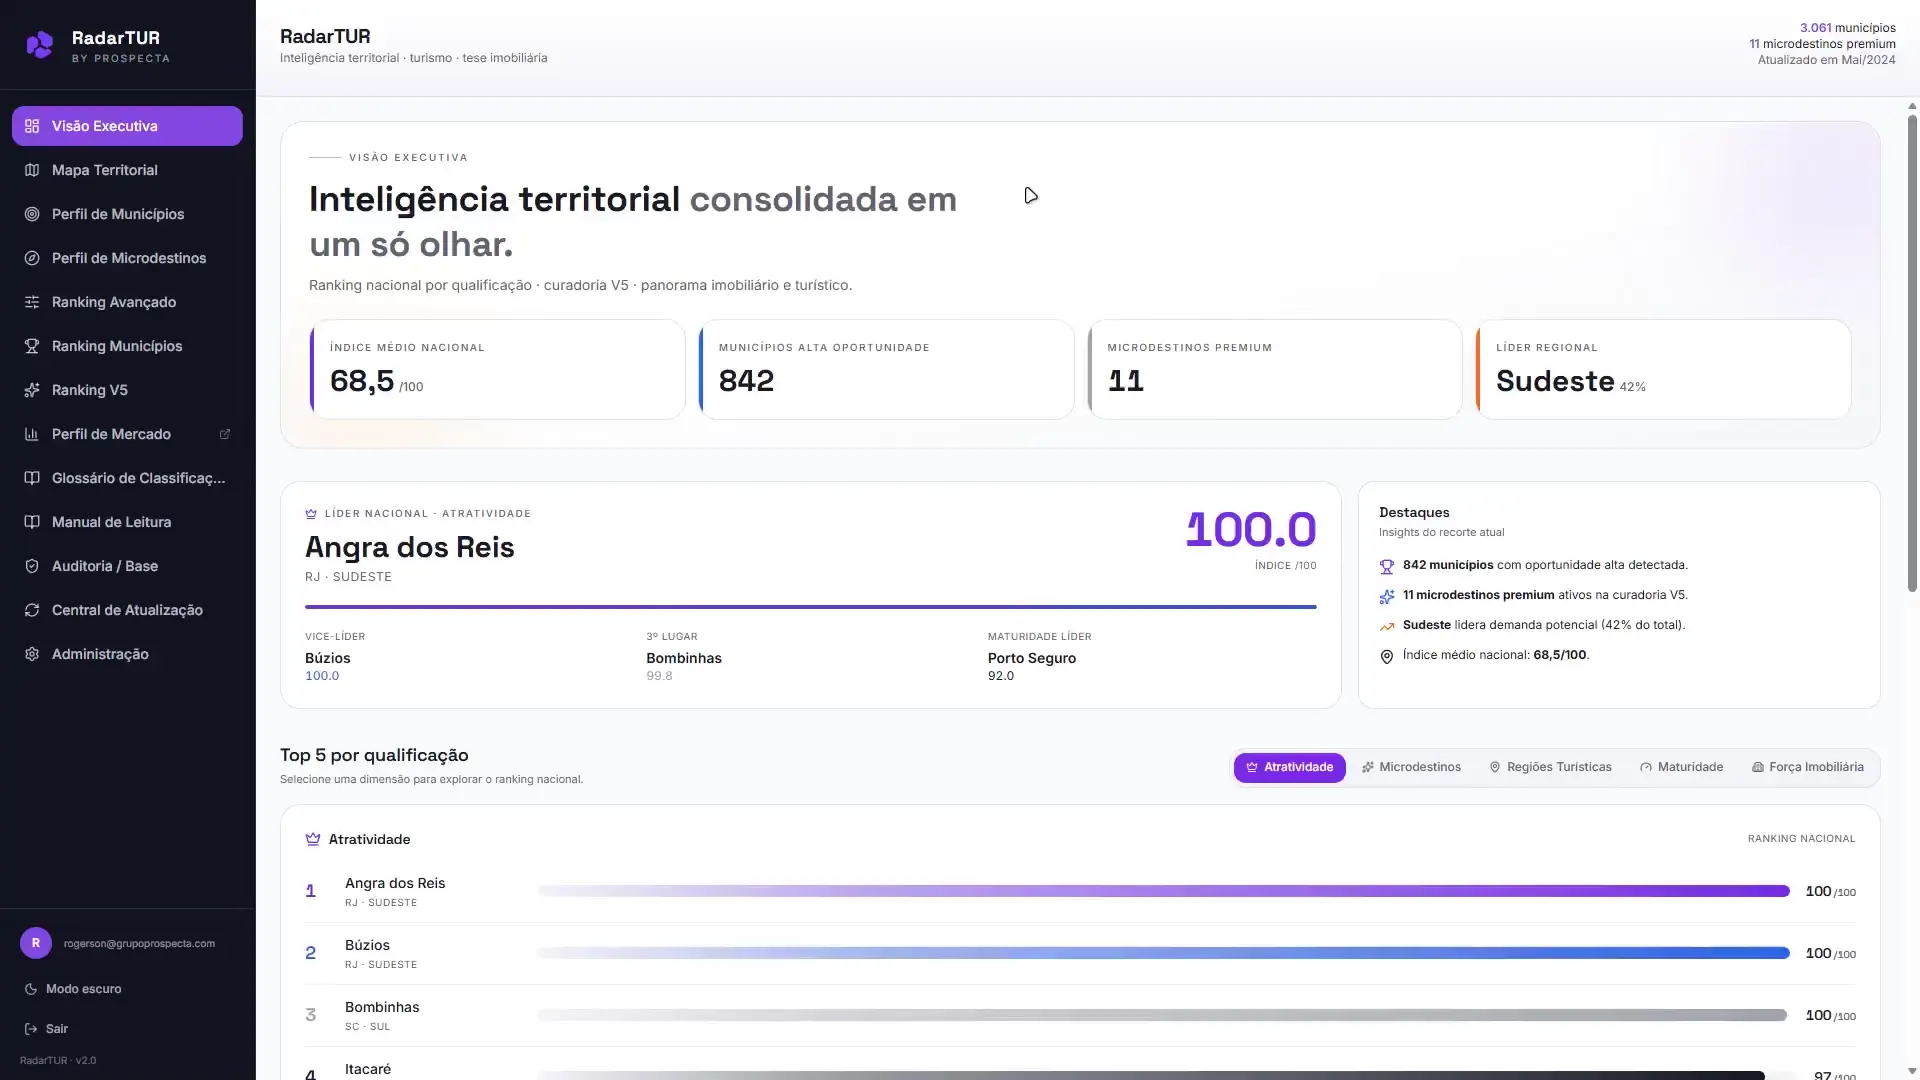
Task: Click sparkle icon beside 11 microdestinos premium
Action: click(1387, 597)
